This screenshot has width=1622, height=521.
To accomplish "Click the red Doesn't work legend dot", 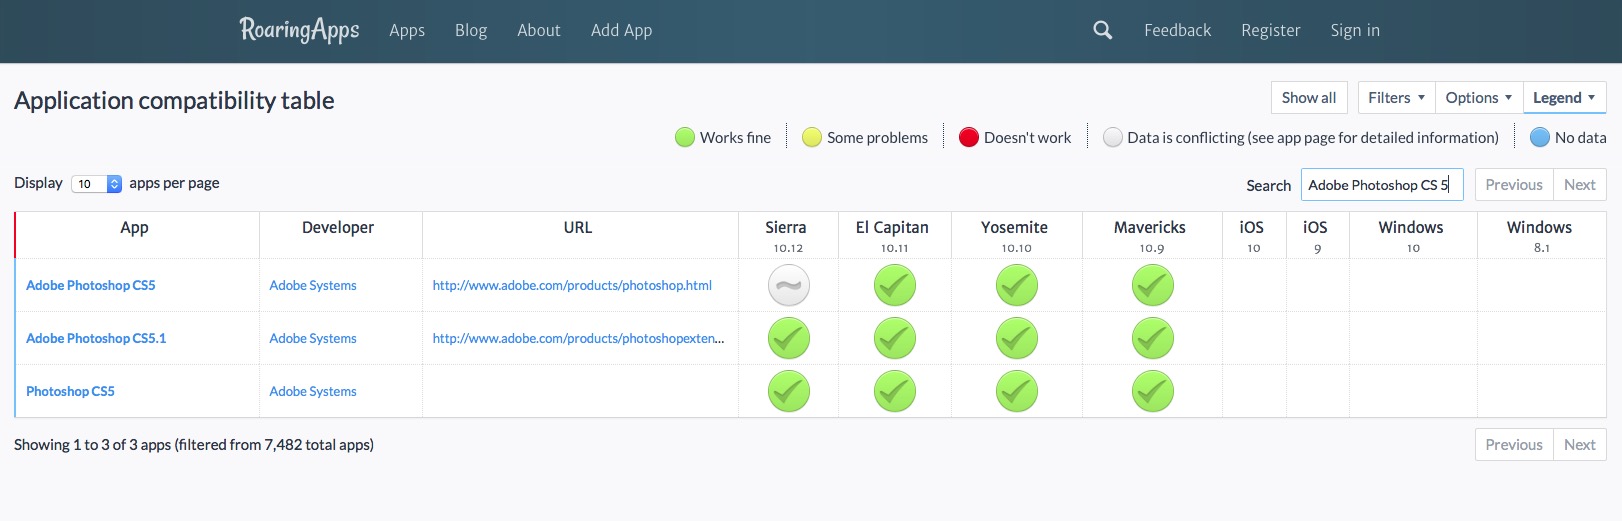I will click(969, 137).
